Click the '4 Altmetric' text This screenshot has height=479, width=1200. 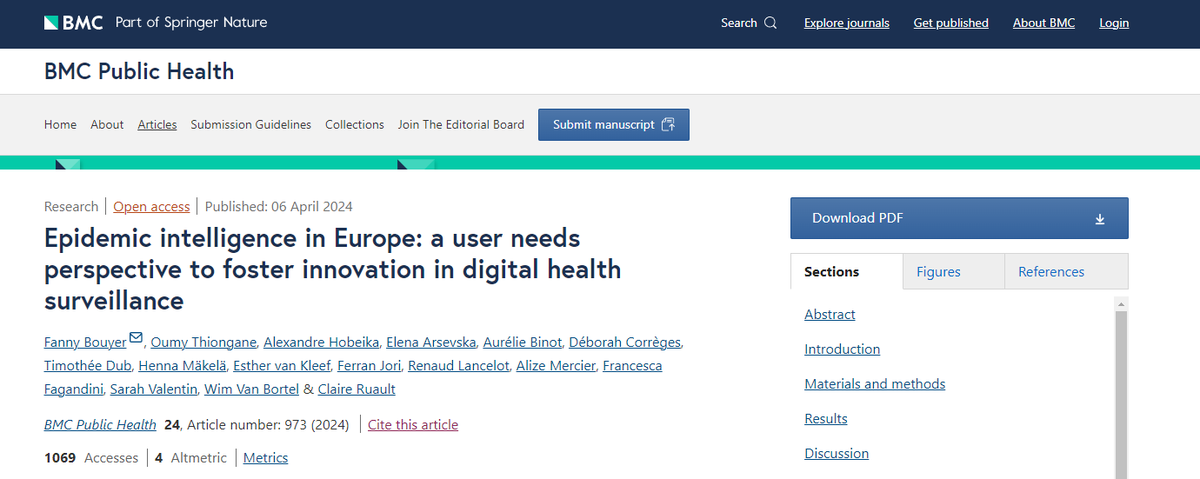pyautogui.click(x=191, y=457)
